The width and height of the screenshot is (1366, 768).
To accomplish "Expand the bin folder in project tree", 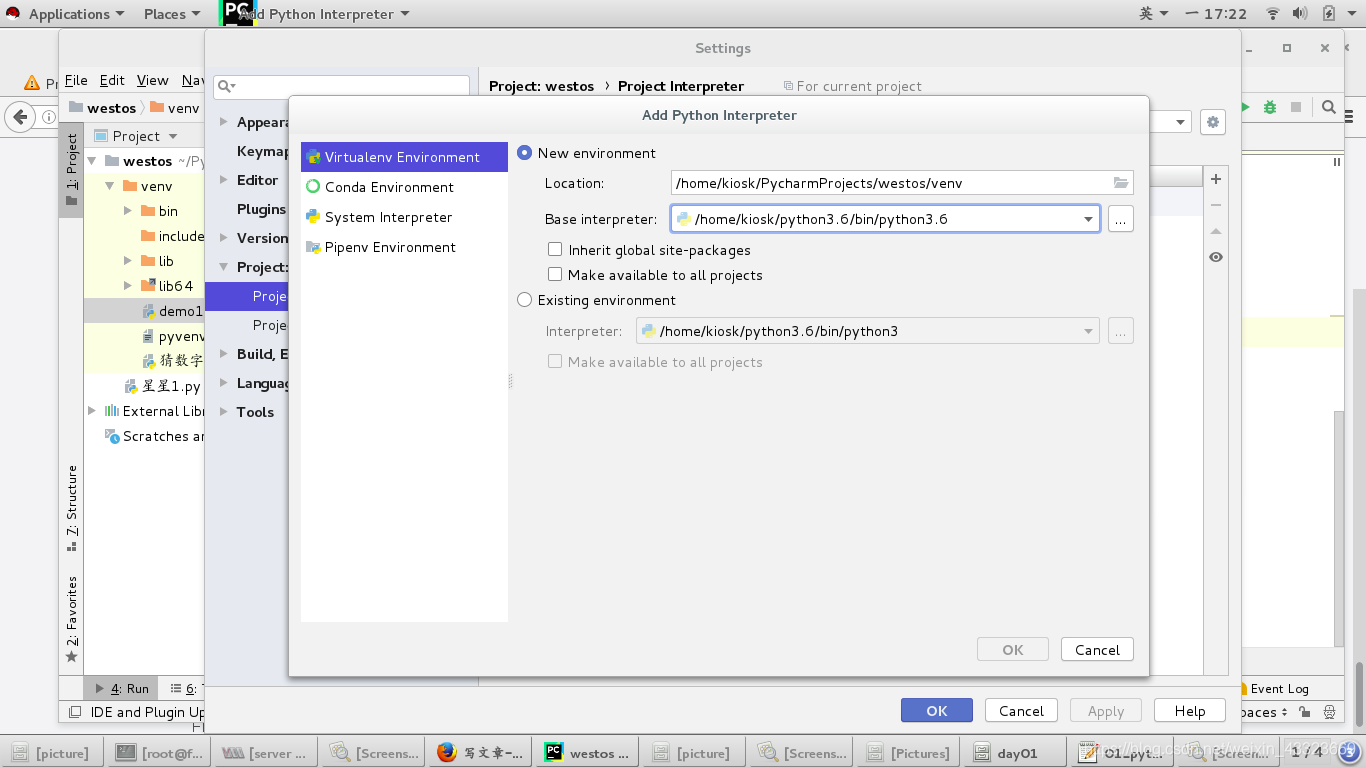I will (128, 211).
